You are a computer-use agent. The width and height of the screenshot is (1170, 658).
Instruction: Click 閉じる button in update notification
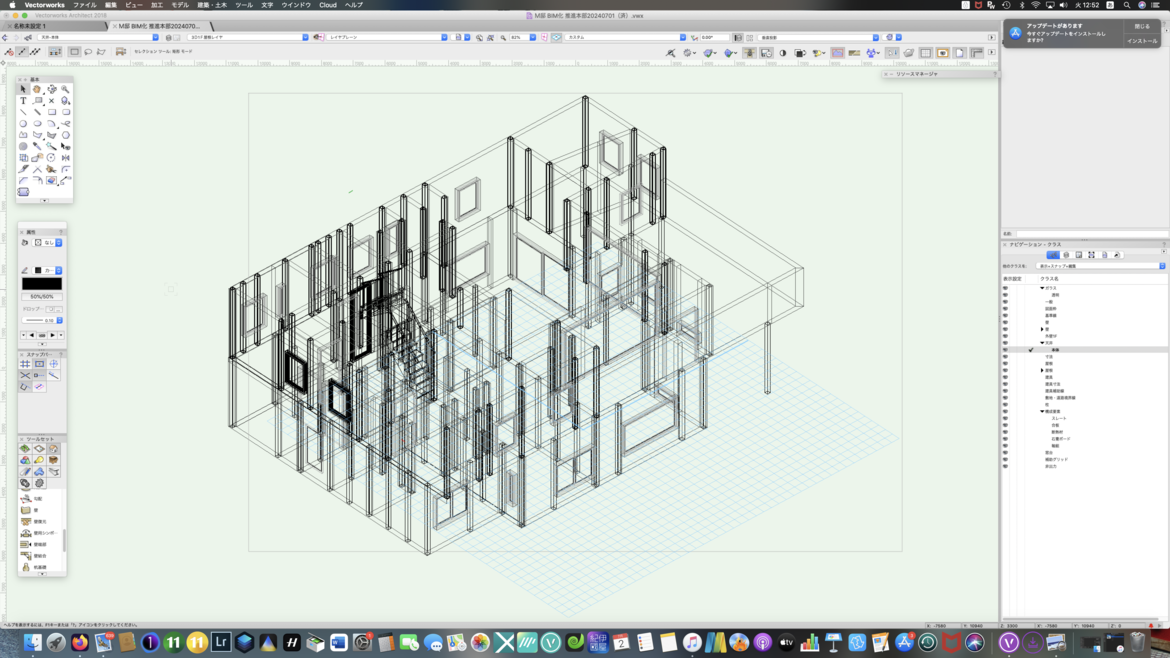coord(1142,27)
